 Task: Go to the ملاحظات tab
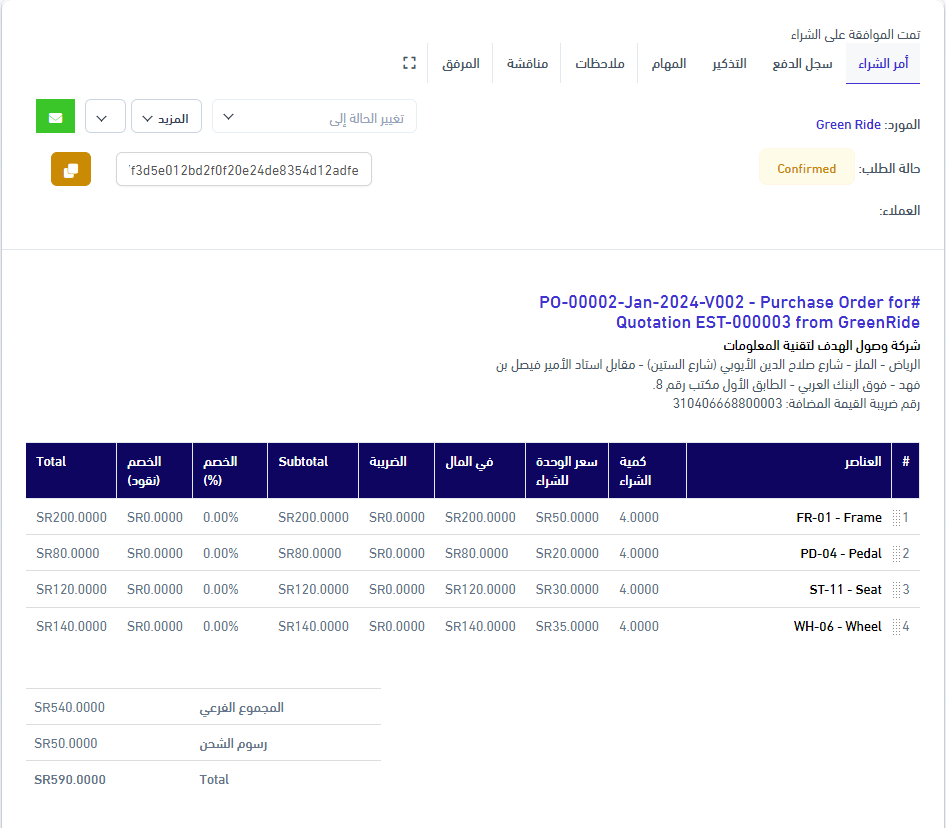point(600,63)
